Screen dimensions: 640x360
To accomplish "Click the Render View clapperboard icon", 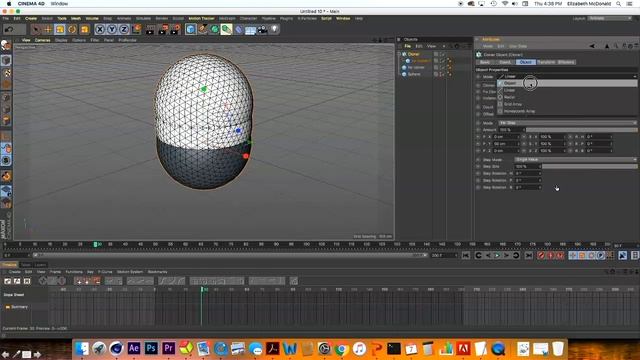I will coord(150,29).
